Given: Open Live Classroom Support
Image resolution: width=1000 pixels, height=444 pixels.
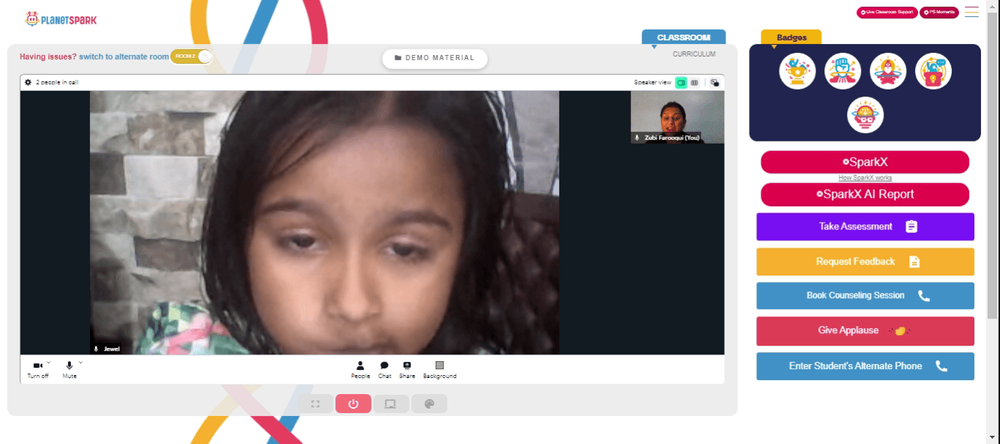Looking at the screenshot, I should [887, 12].
